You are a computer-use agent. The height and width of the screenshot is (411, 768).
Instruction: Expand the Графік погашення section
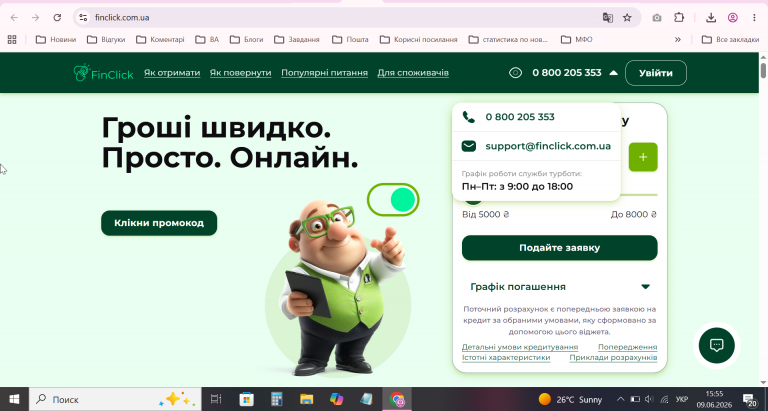click(559, 287)
